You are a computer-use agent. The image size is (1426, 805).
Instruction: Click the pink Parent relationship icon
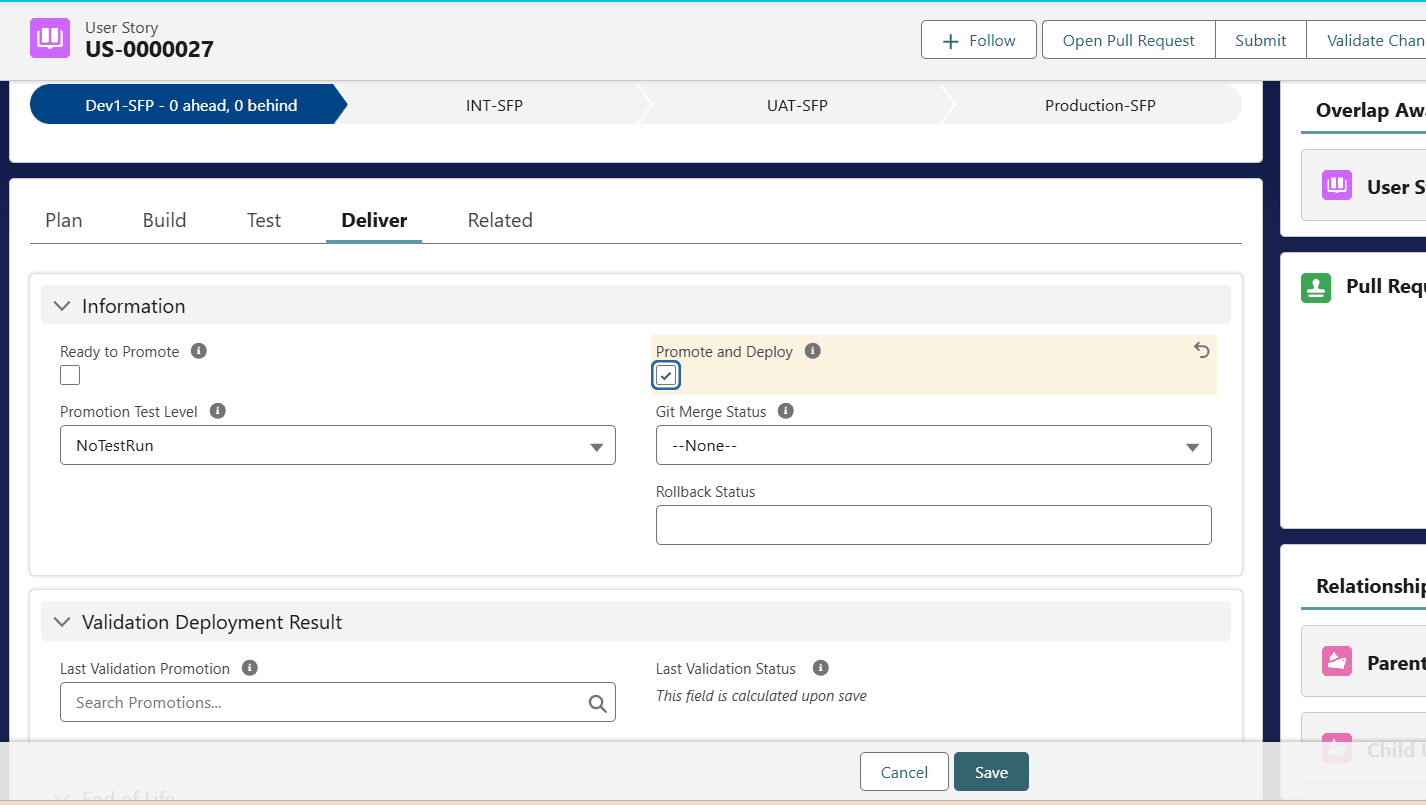(x=1337, y=661)
